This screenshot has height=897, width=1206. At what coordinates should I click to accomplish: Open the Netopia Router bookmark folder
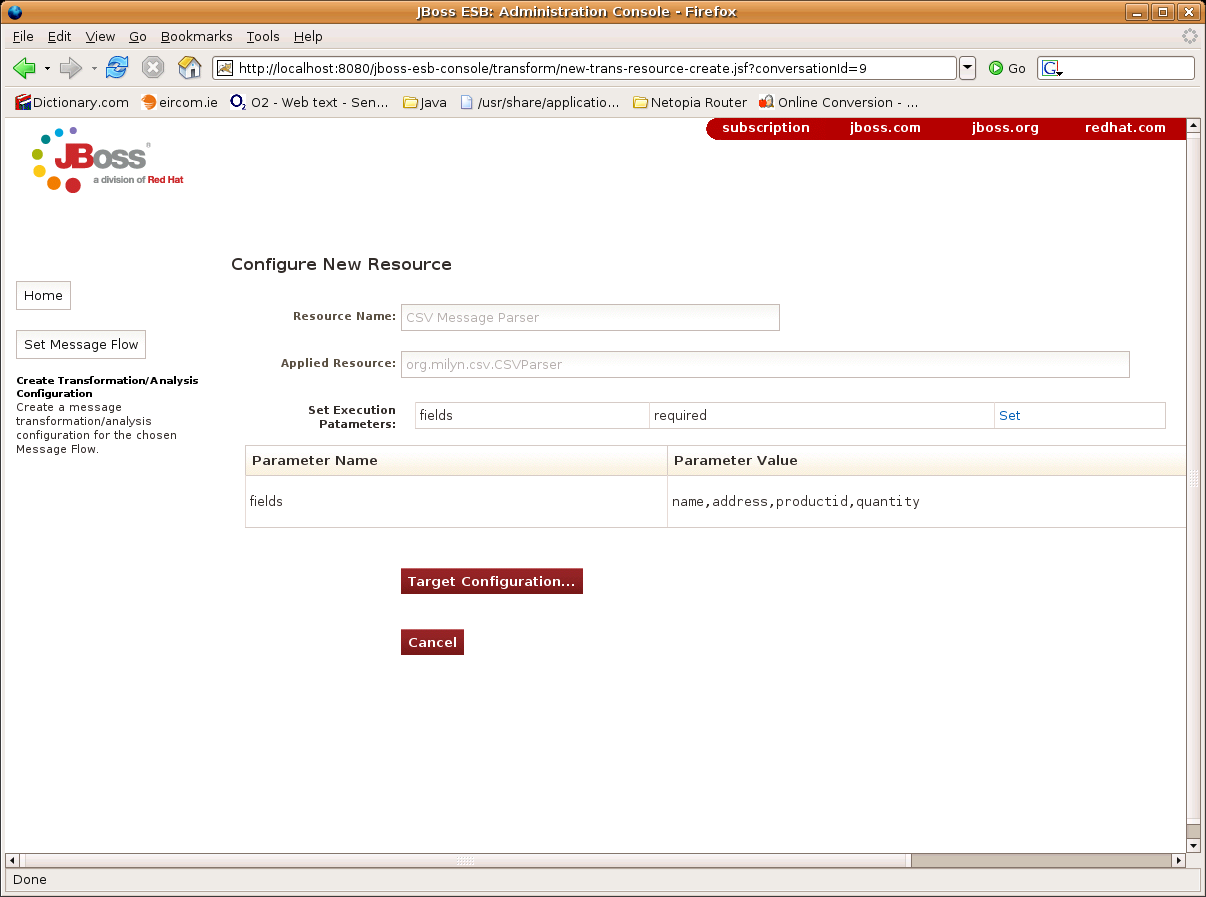(689, 102)
